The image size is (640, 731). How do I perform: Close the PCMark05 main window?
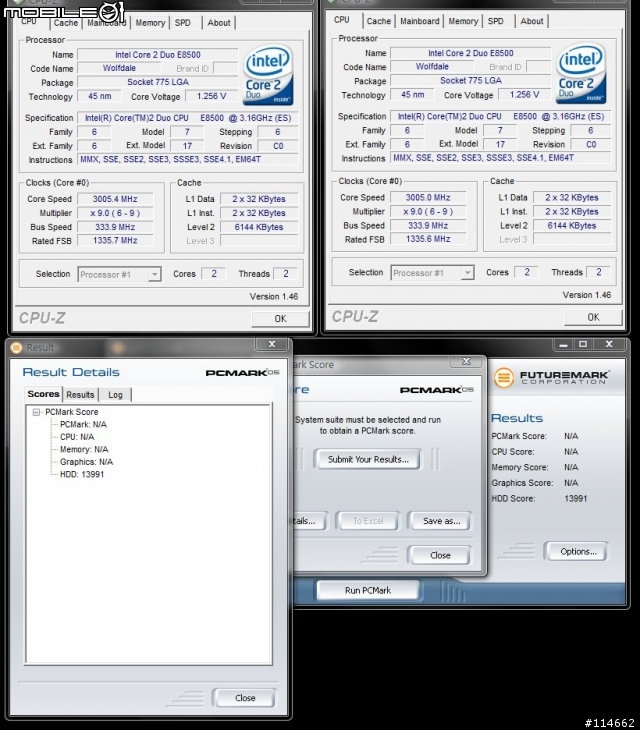(609, 345)
